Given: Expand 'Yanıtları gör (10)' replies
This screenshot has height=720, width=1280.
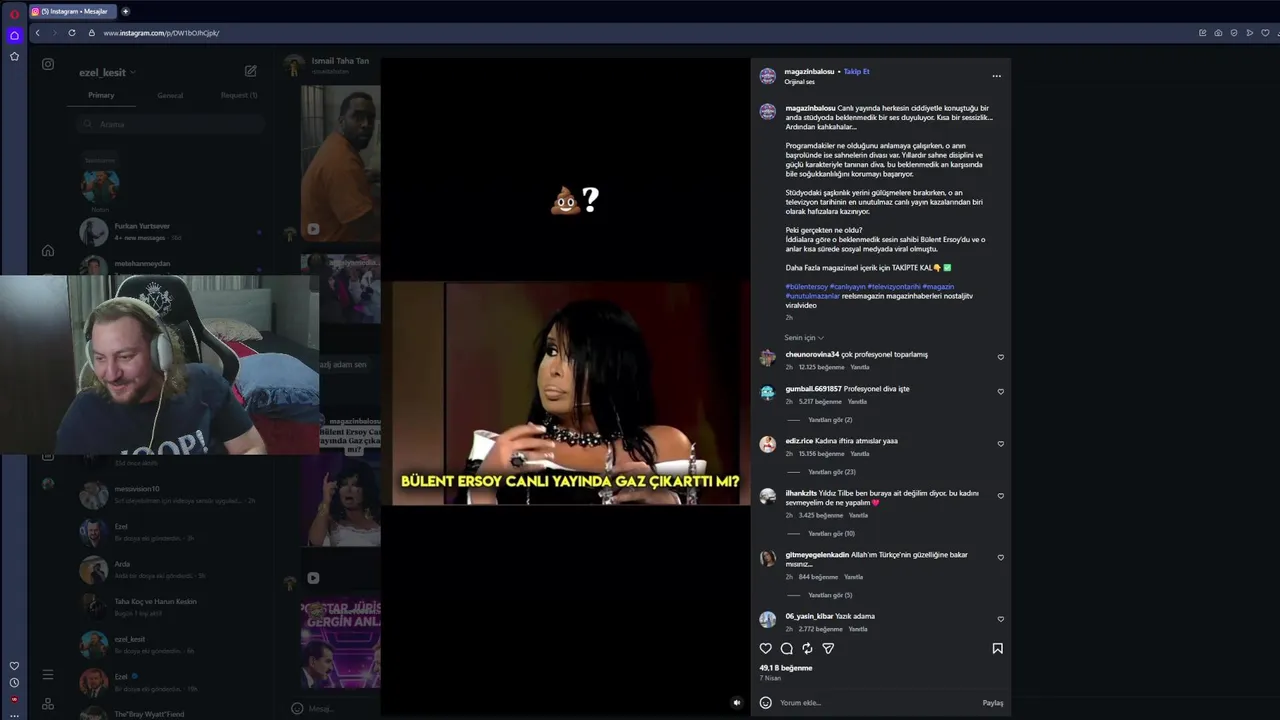Looking at the screenshot, I should click(x=832, y=534).
